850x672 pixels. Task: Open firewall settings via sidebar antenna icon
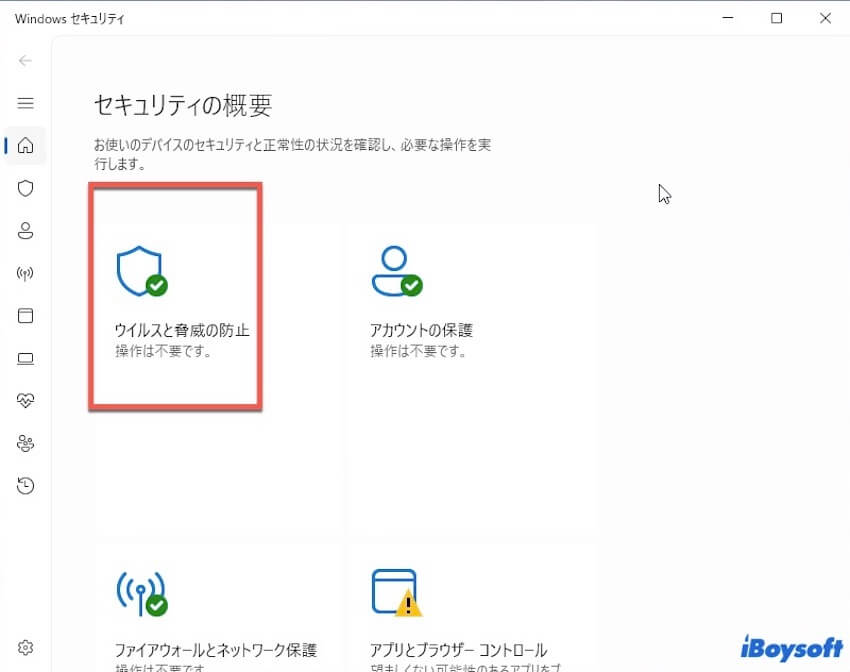pos(26,274)
